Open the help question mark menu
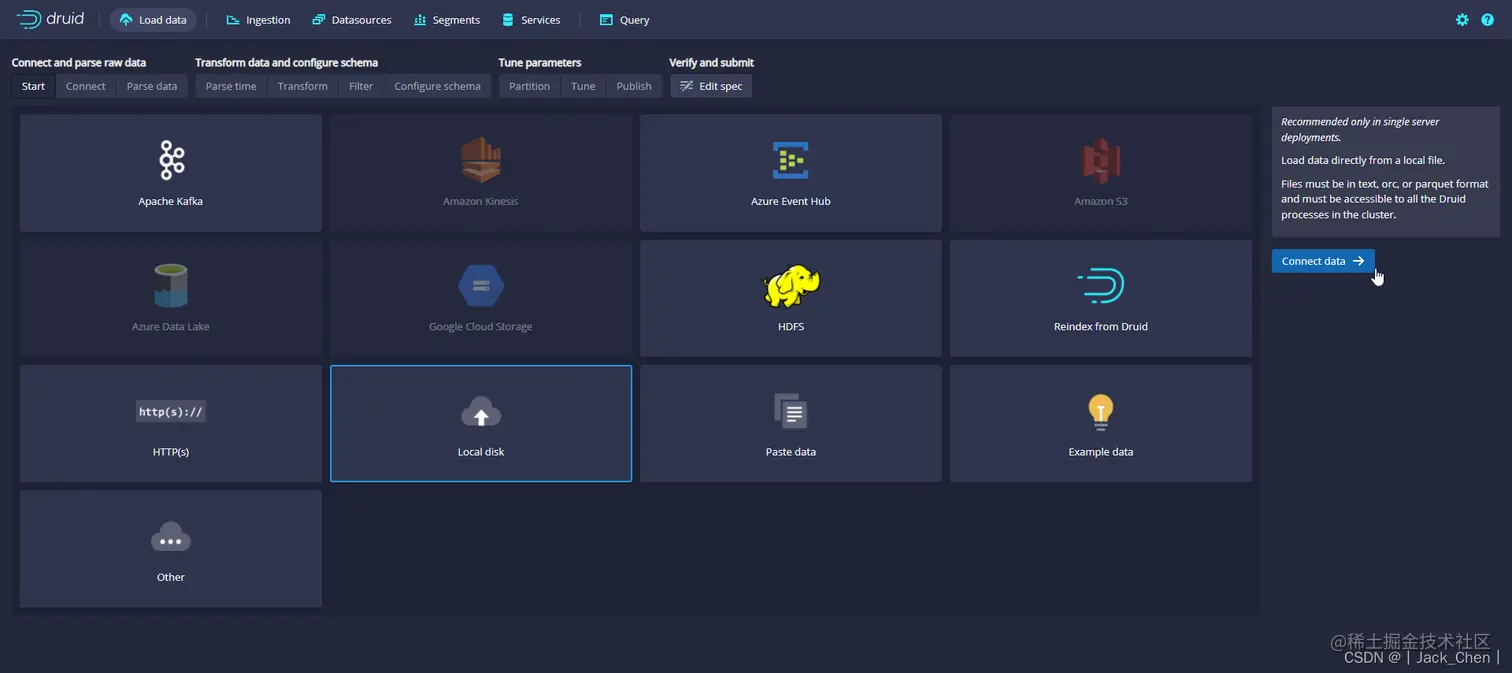The width and height of the screenshot is (1512, 673). pos(1488,20)
